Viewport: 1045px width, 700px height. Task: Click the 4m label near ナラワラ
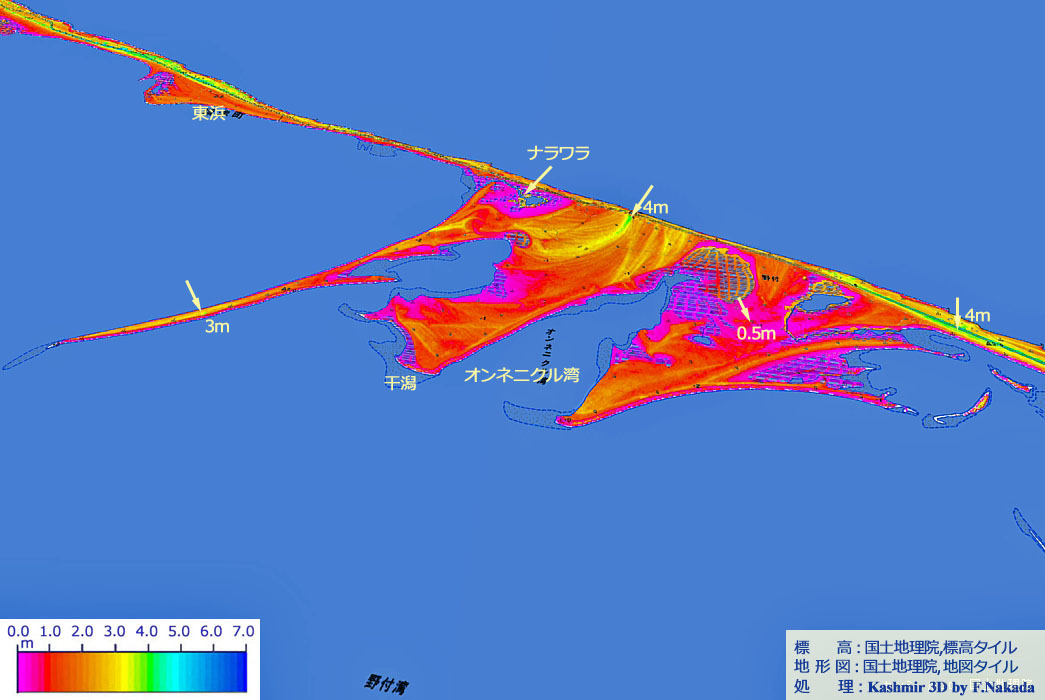pyautogui.click(x=656, y=208)
